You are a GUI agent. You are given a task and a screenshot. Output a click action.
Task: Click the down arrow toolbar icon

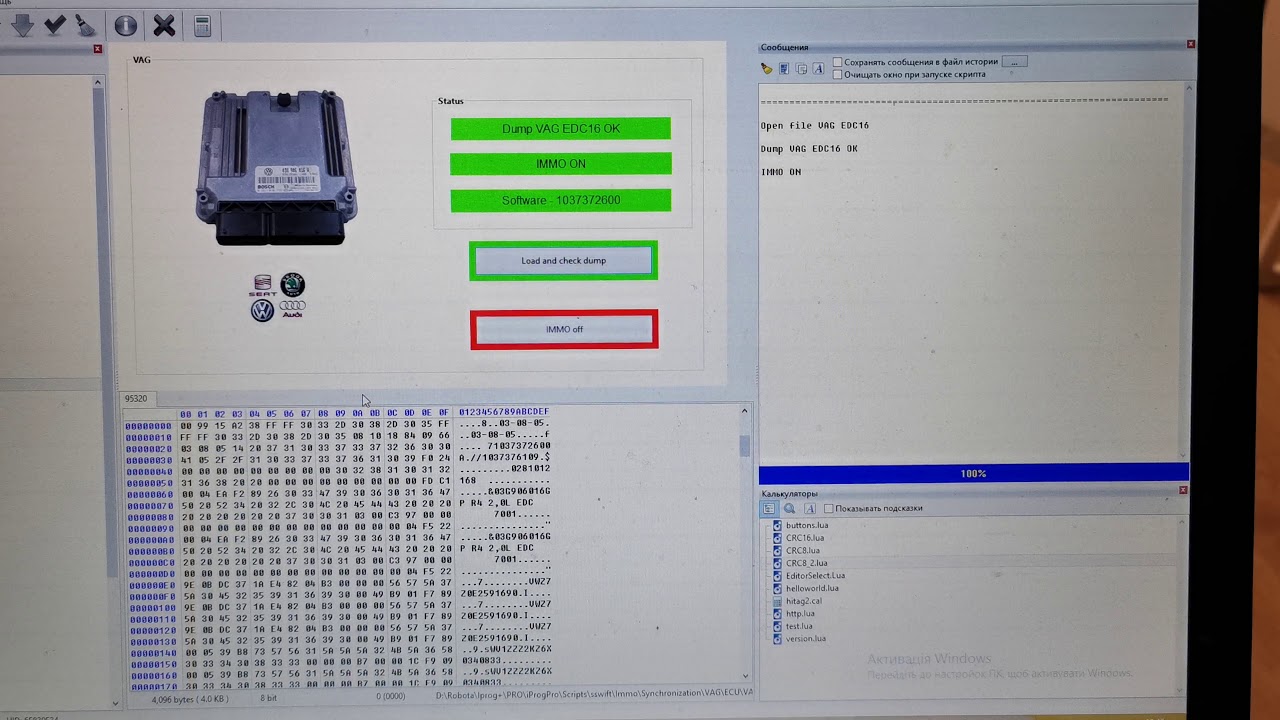[21, 26]
